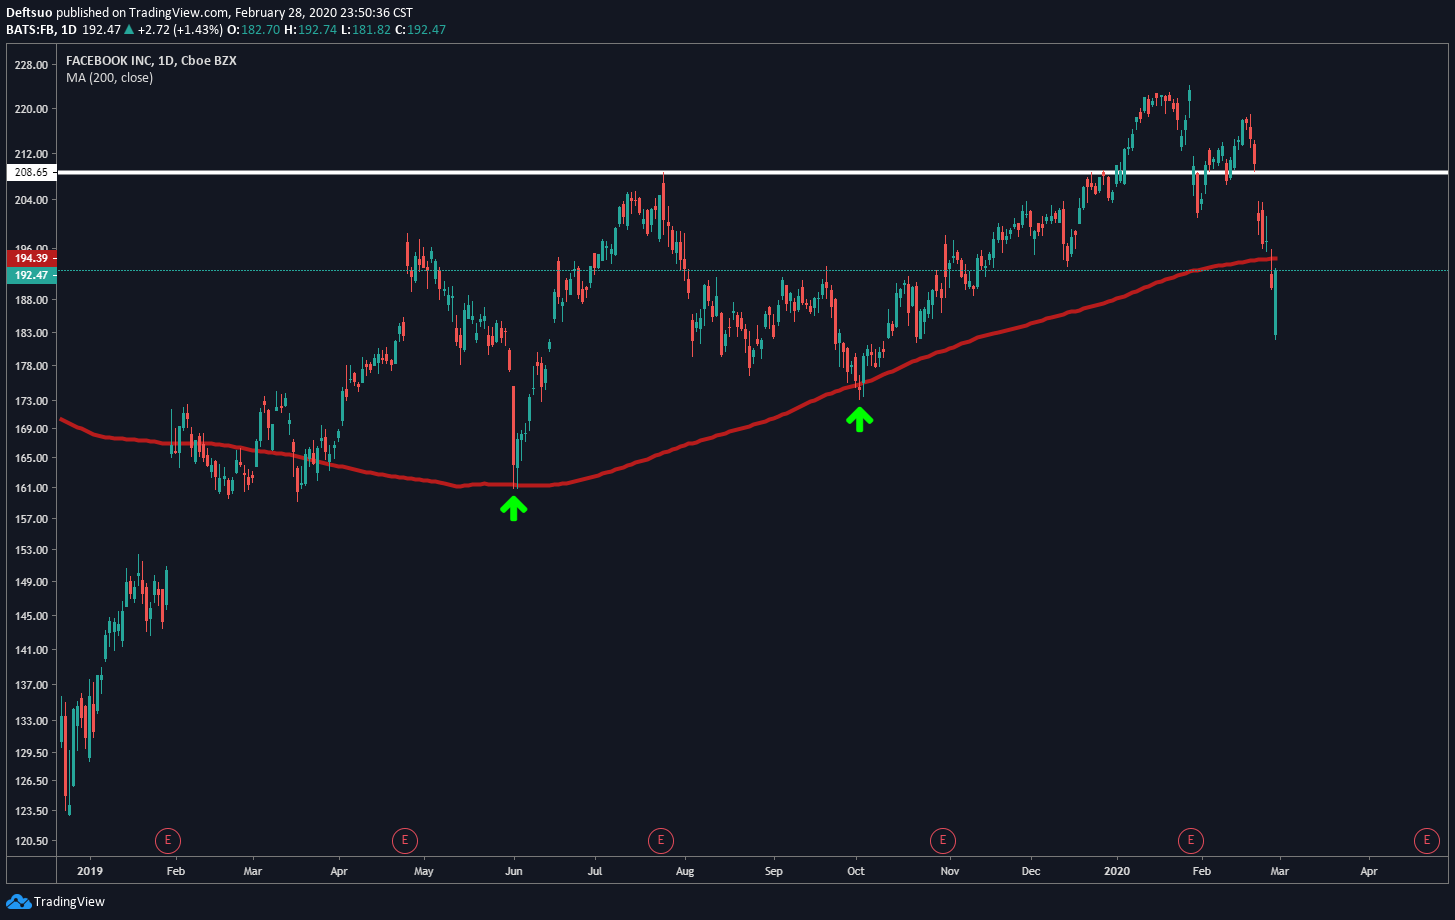Click the Oct label on time axis

coord(856,872)
